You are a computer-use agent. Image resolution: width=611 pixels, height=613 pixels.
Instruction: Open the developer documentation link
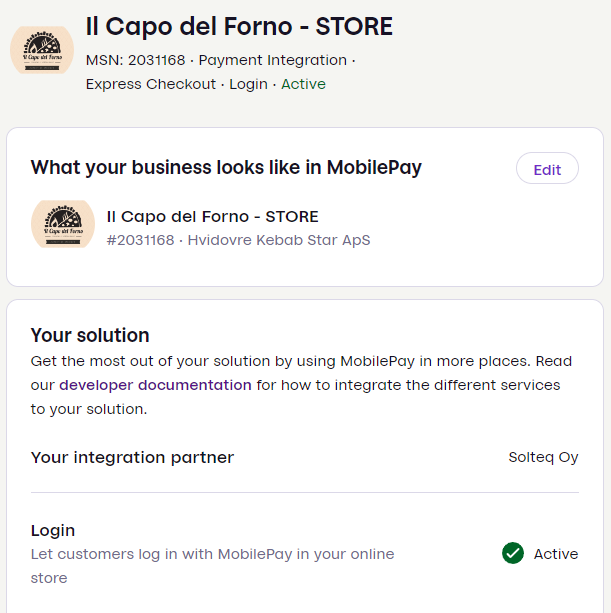coord(155,385)
